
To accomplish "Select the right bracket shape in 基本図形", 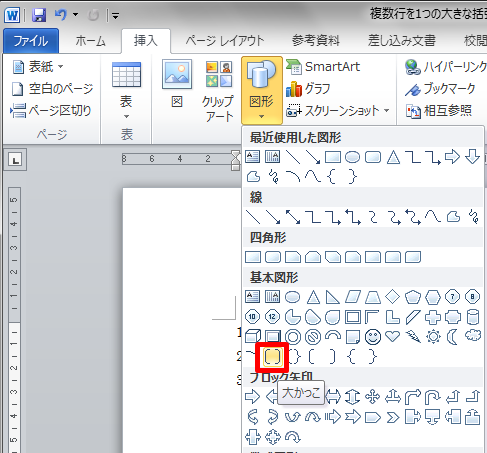I will tap(332, 357).
